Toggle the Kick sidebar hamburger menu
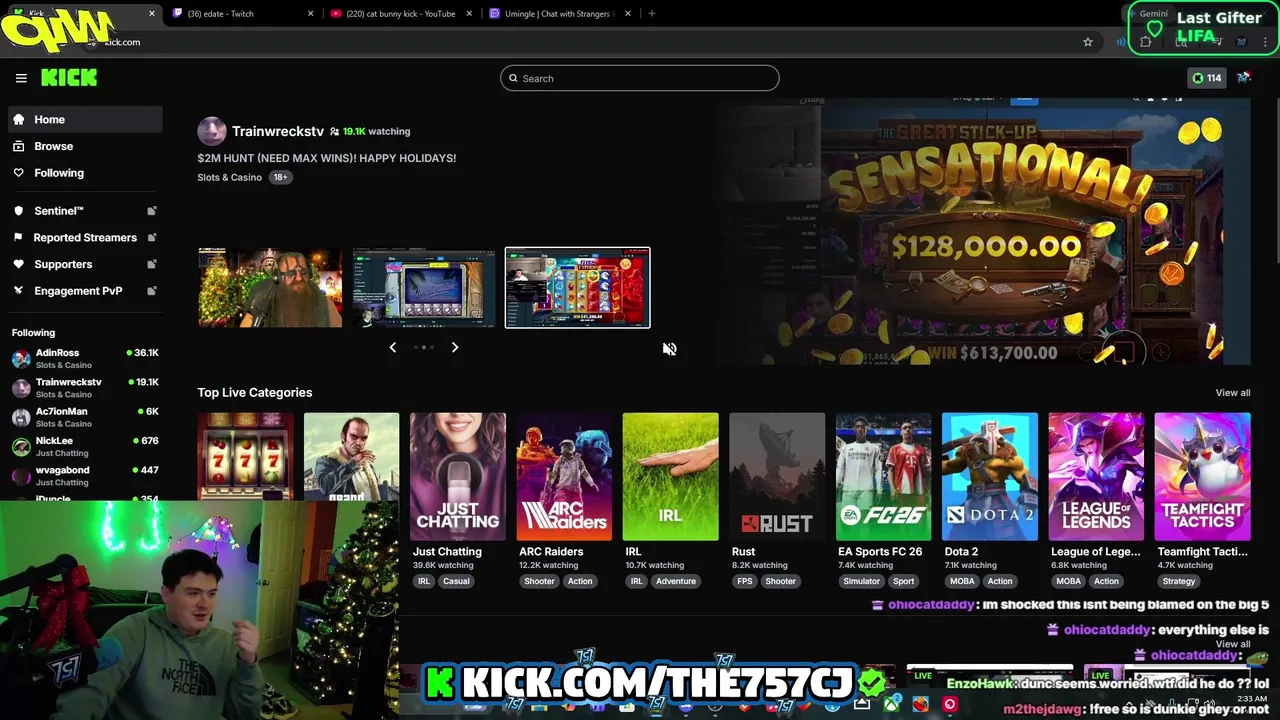 [21, 78]
